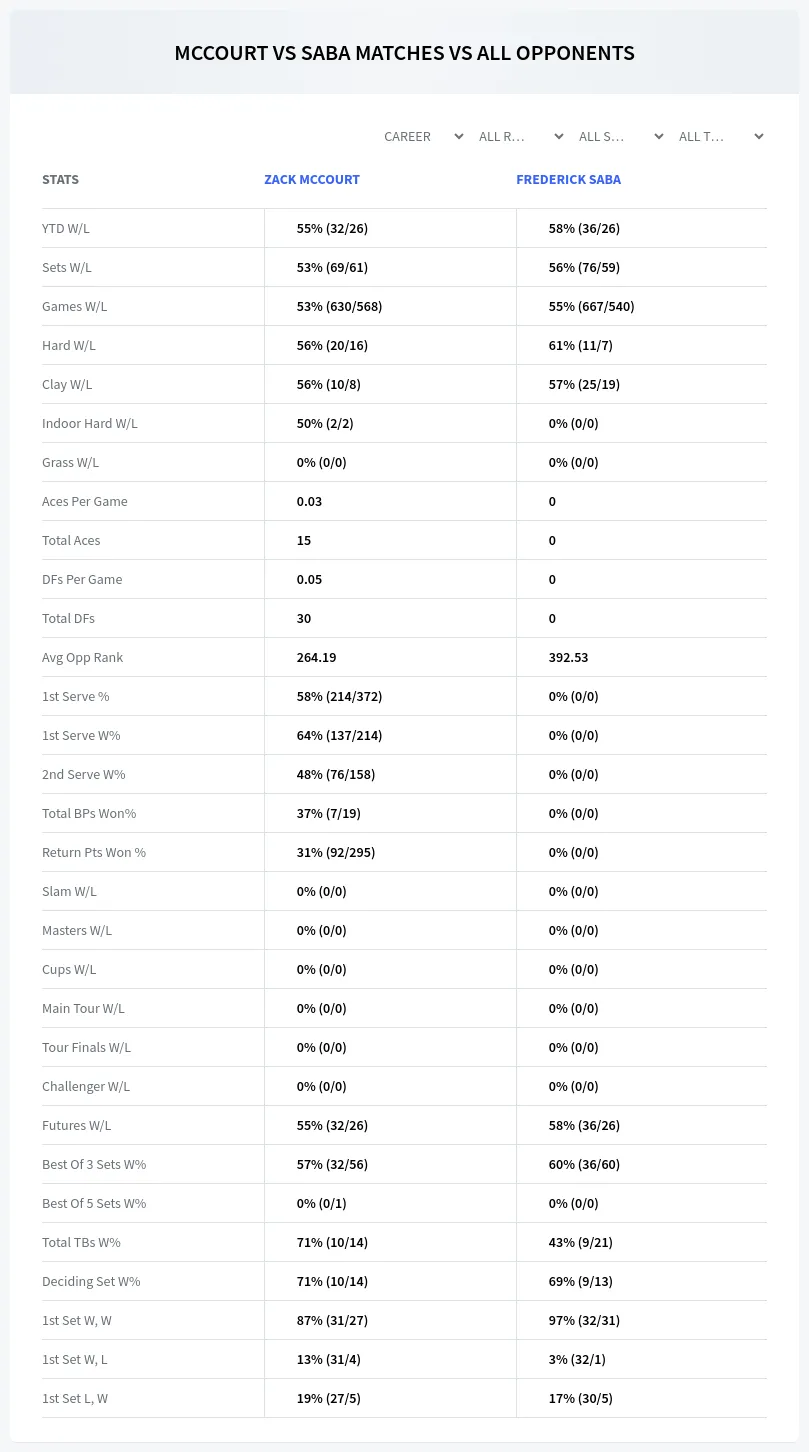Click Saba's Clay W/L value 57% (25/19)
Viewport: 809px width, 1452px height.
click(584, 384)
